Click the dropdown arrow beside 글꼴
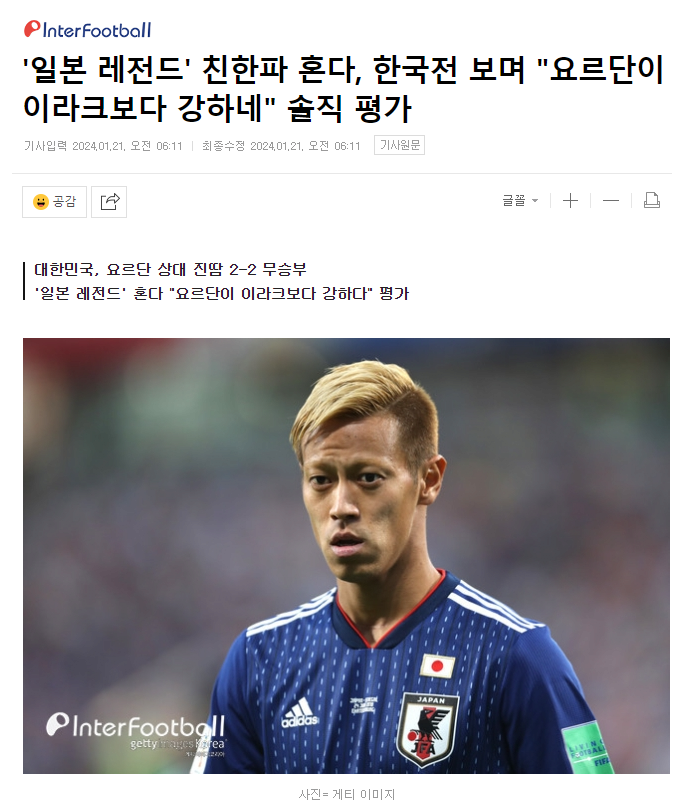This screenshot has width=685, height=807. (535, 201)
